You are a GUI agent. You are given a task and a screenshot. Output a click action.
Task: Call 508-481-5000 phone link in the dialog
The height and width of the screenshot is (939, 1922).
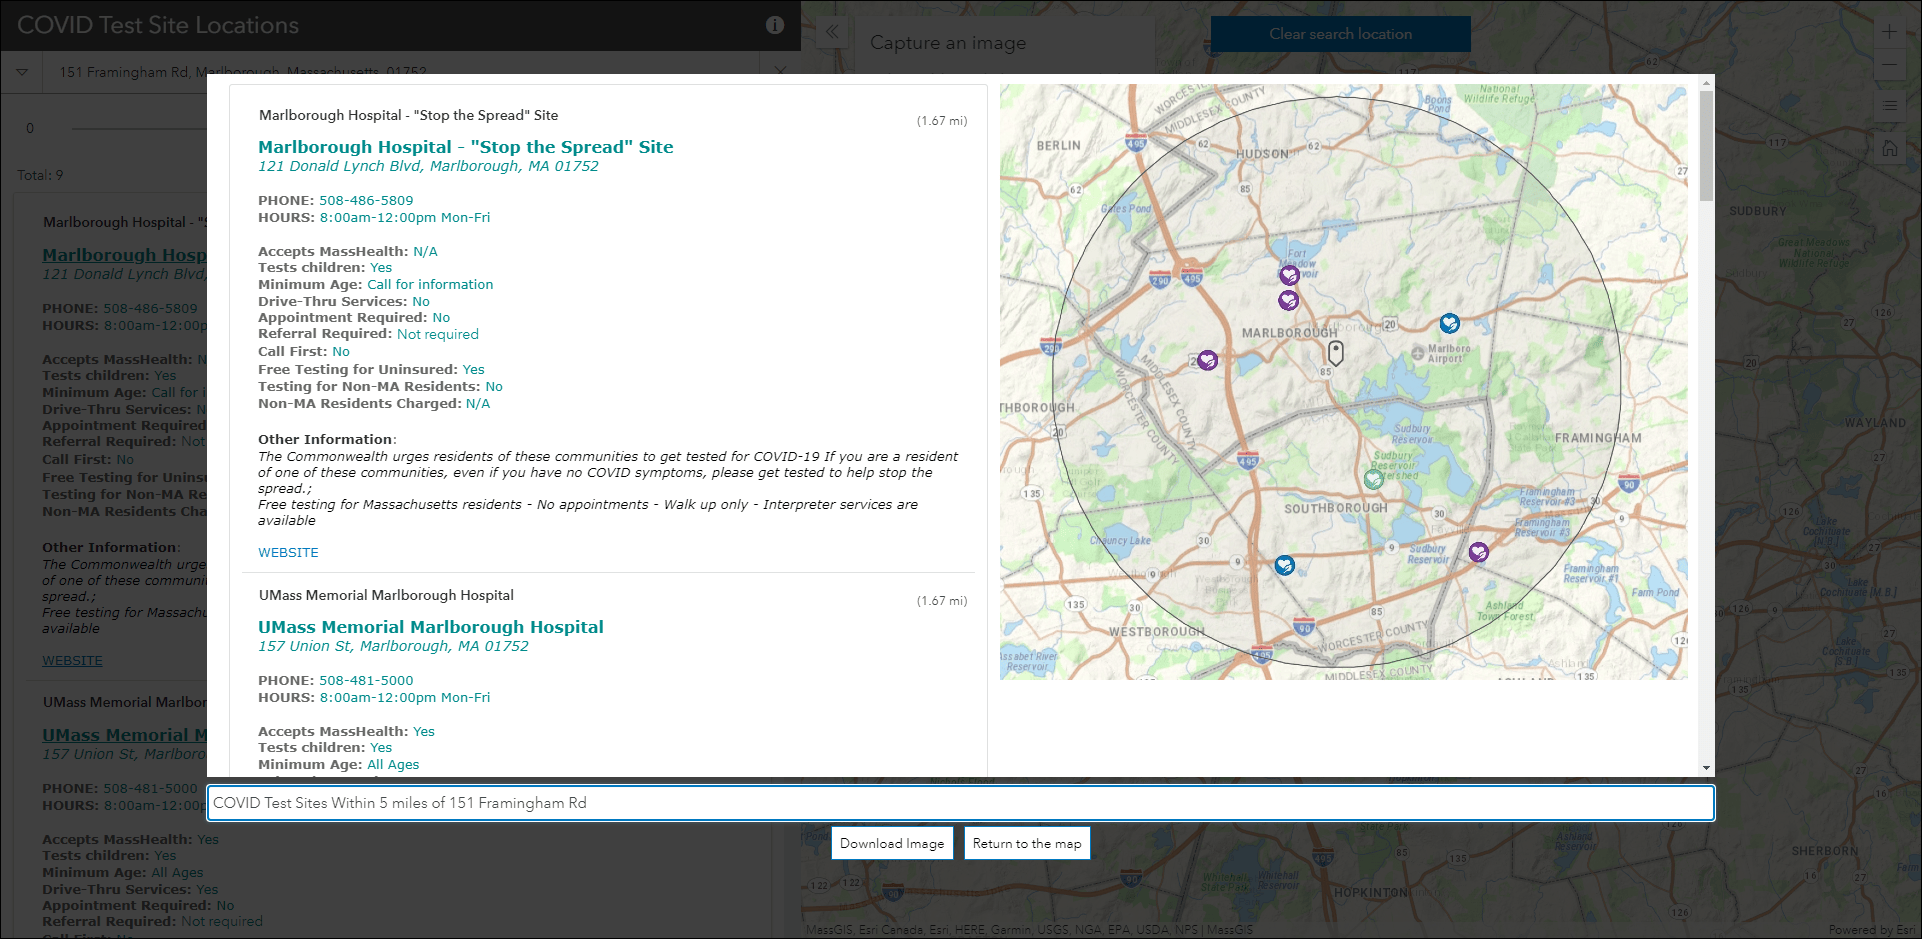[x=366, y=680]
